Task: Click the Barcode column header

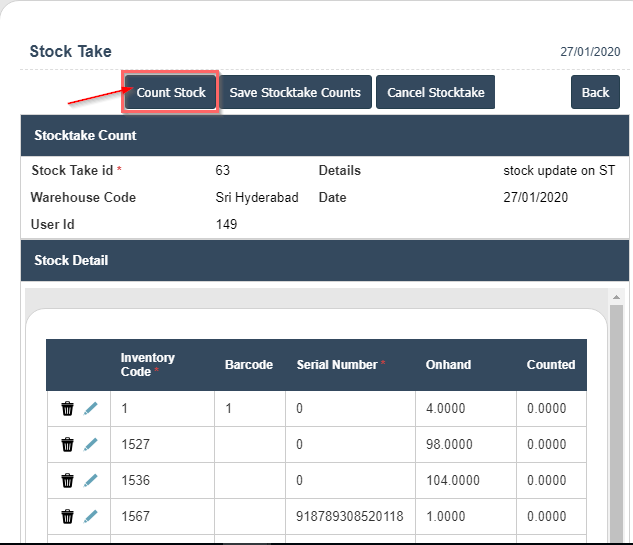Action: pyautogui.click(x=249, y=365)
